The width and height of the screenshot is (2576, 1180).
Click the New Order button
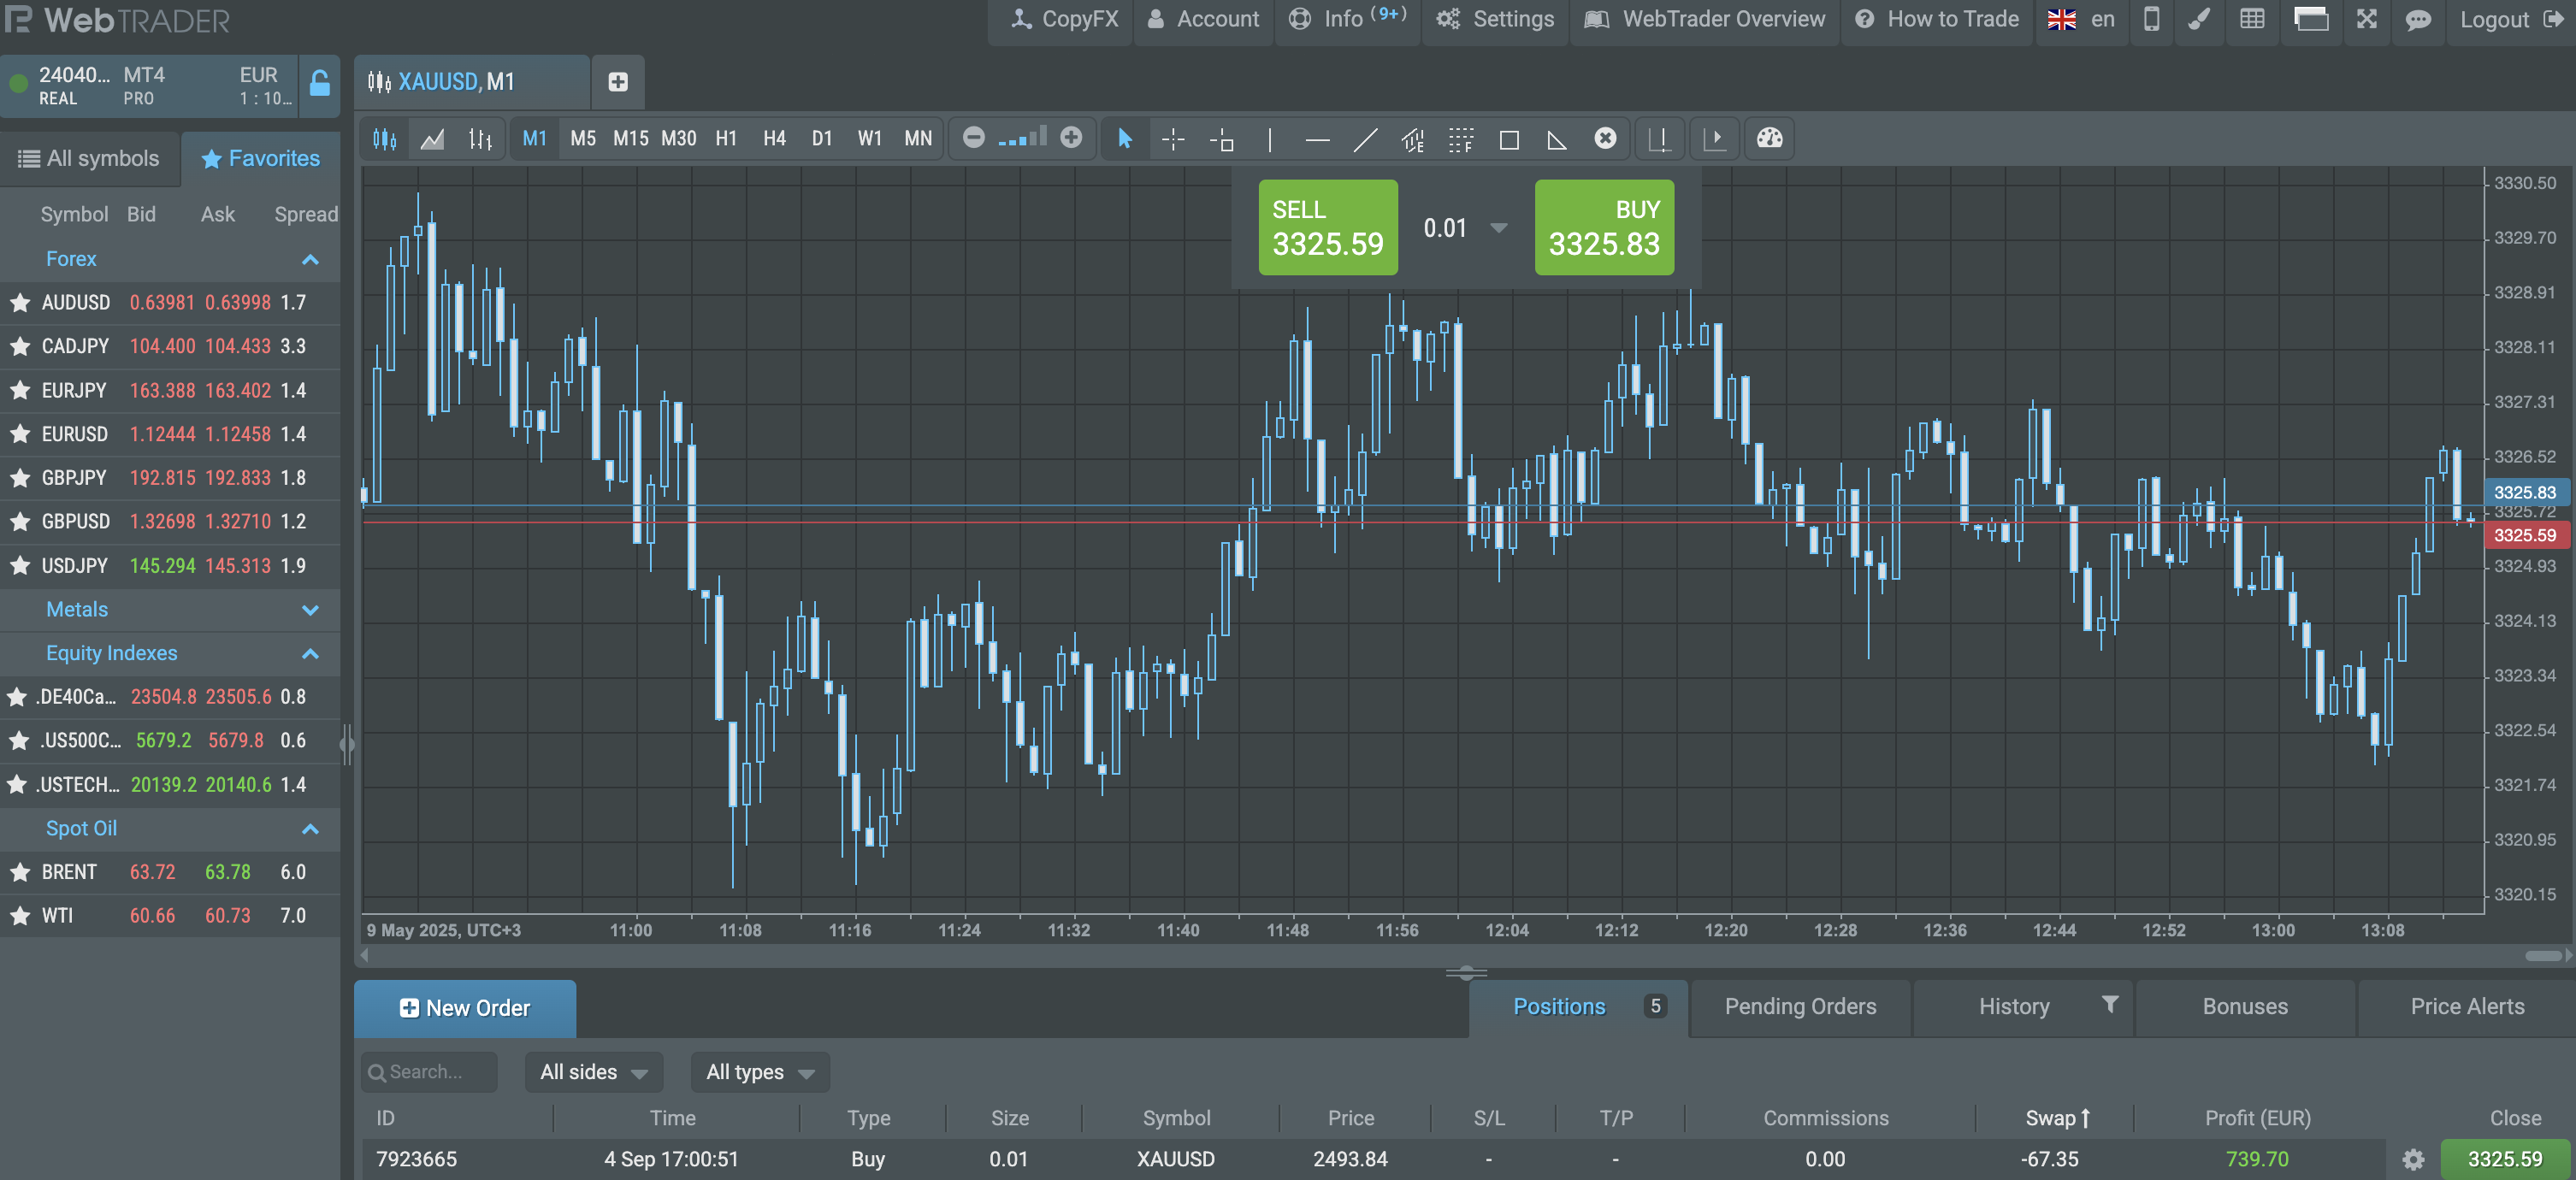point(465,1008)
